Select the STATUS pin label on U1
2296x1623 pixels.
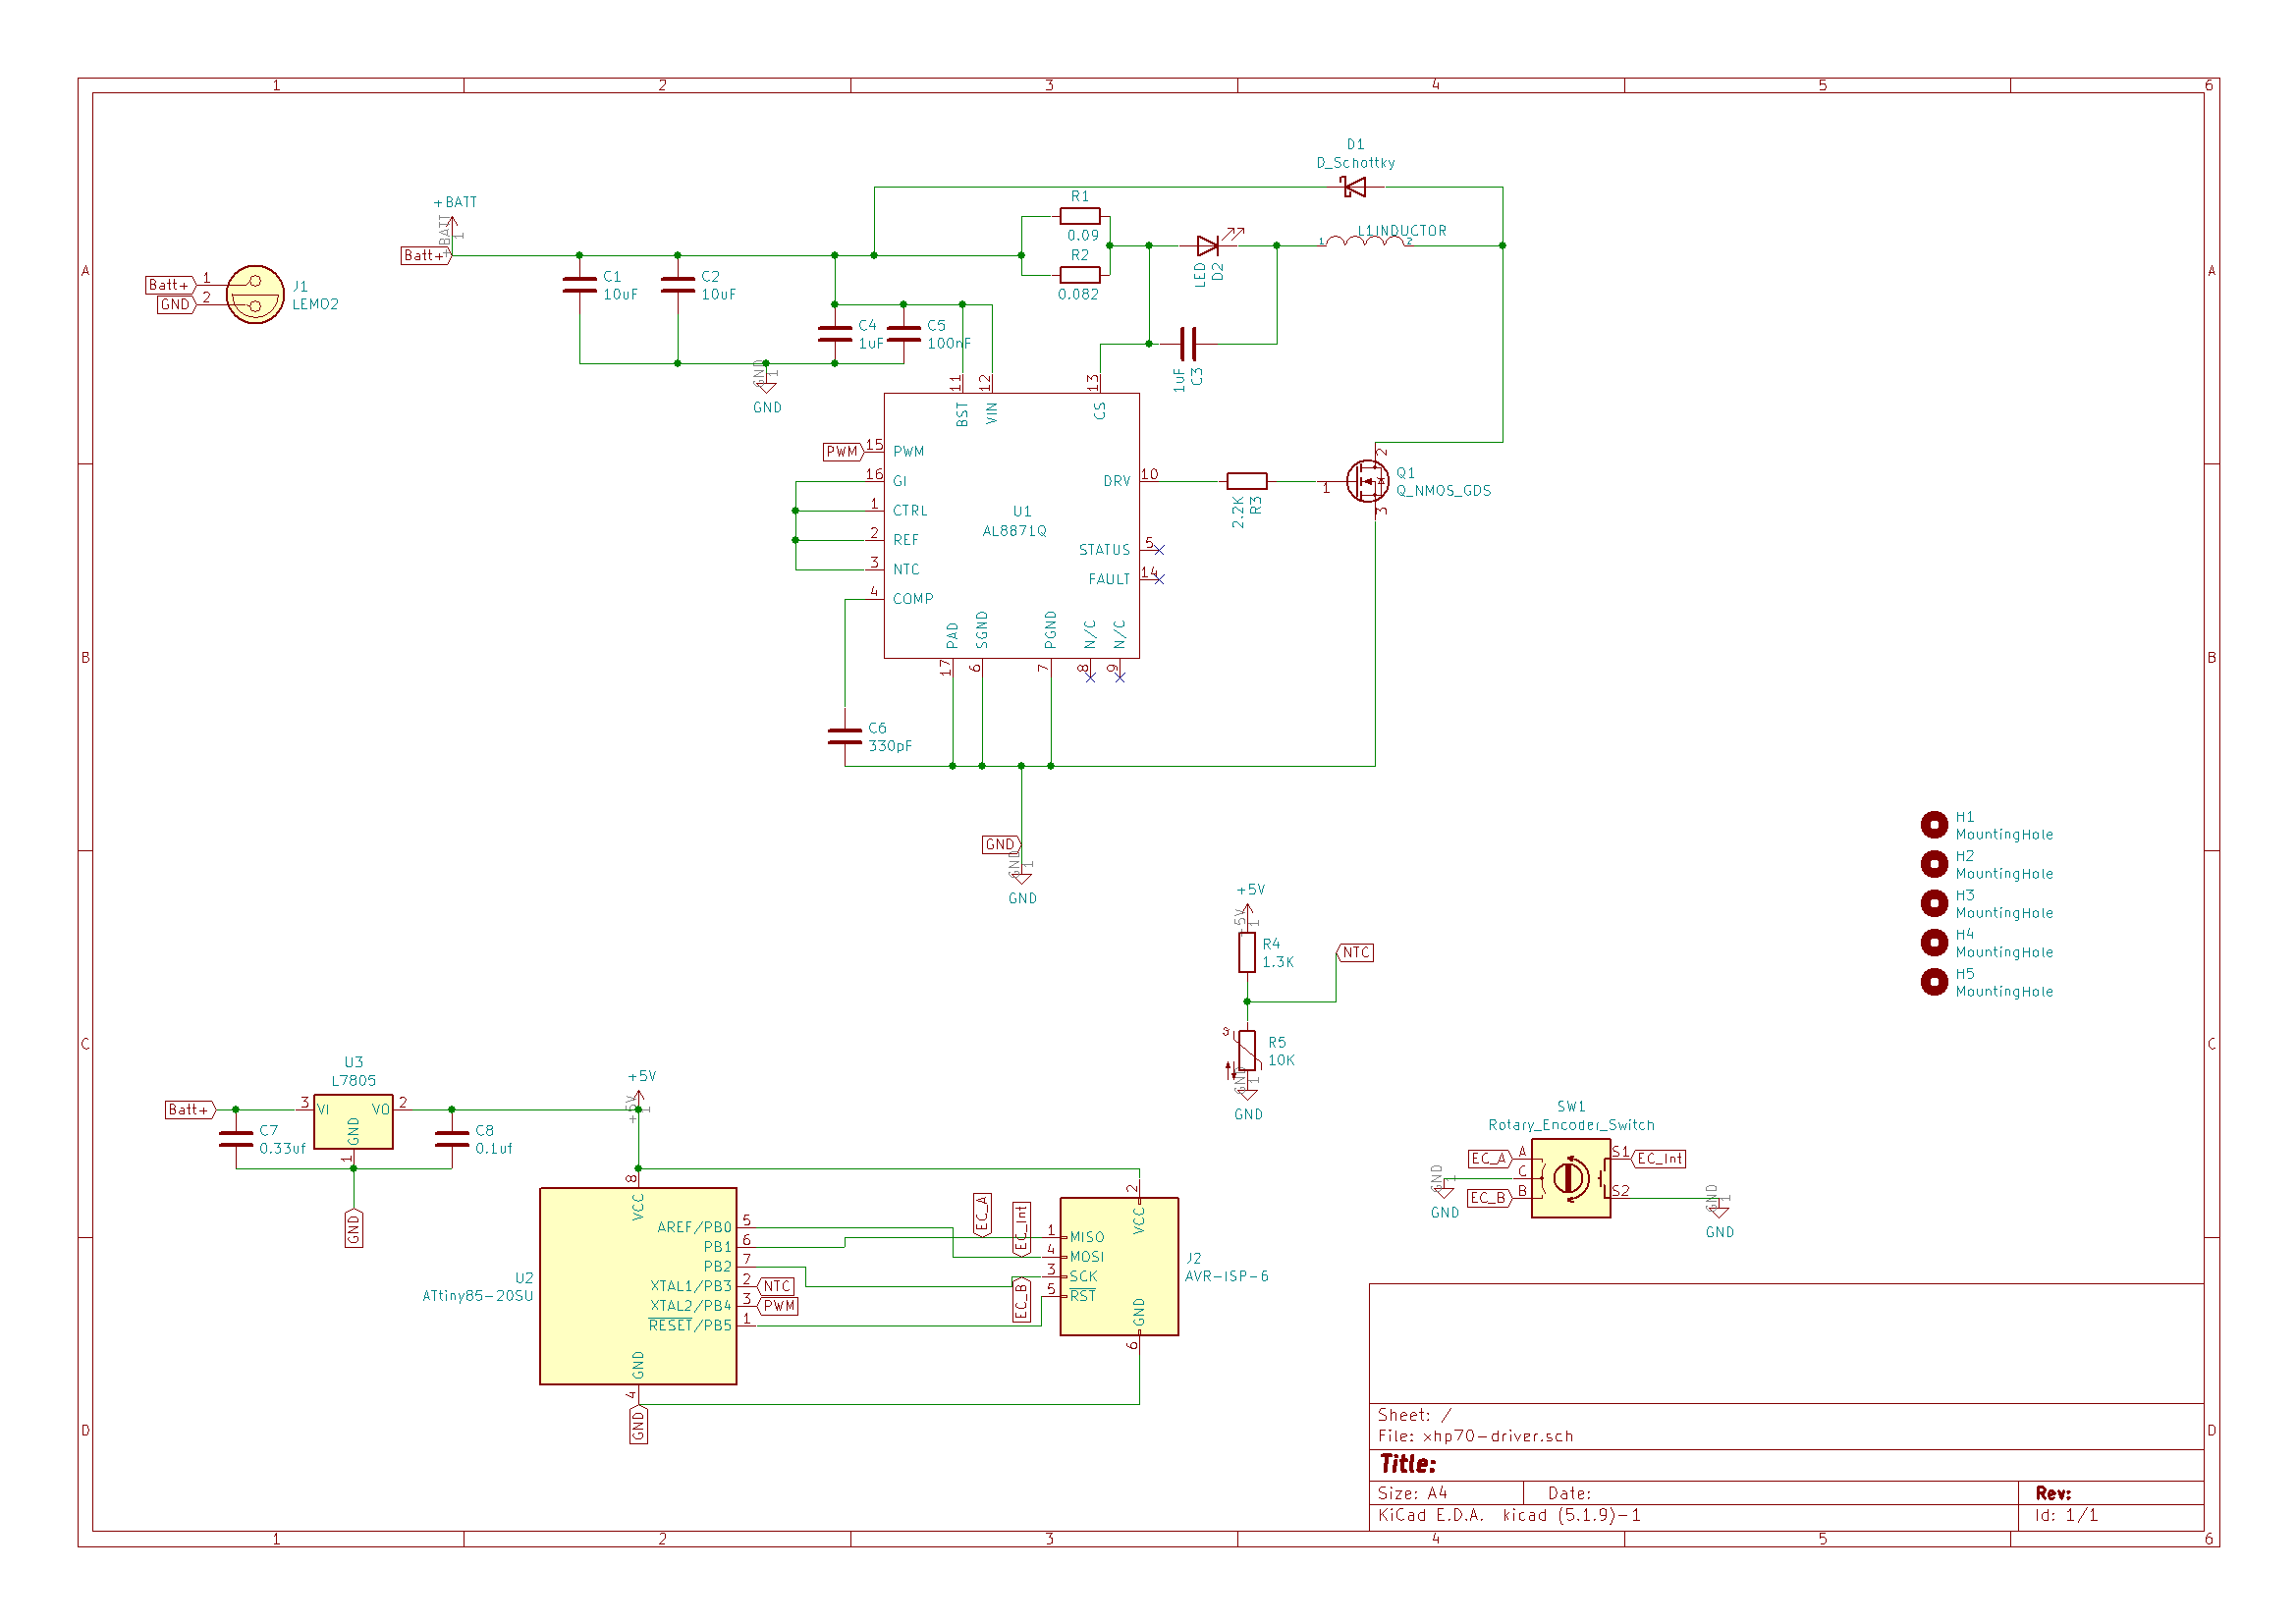1104,550
